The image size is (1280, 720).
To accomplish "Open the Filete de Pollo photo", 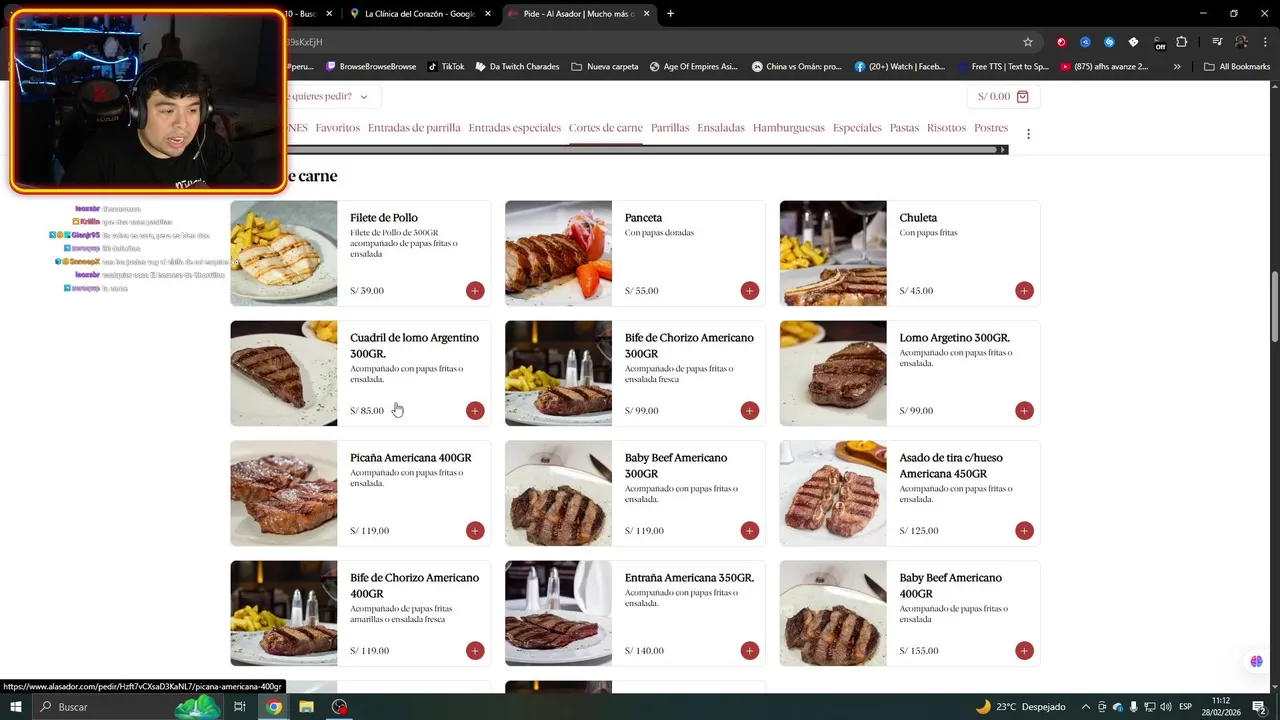I will click(284, 253).
